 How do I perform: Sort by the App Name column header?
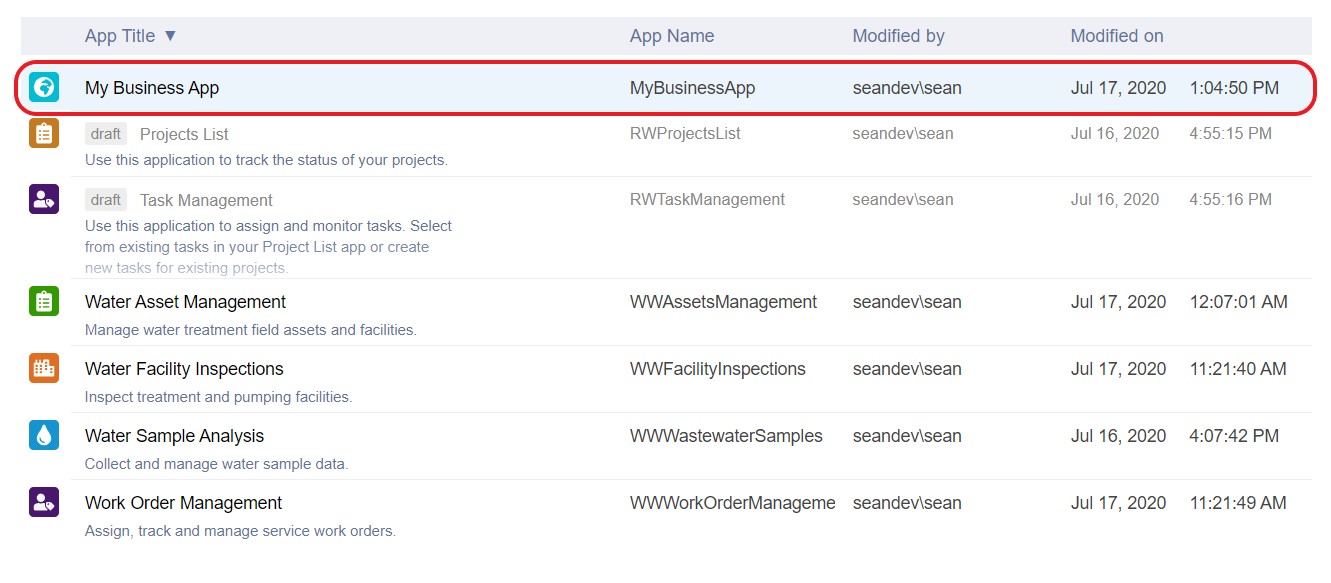point(671,36)
